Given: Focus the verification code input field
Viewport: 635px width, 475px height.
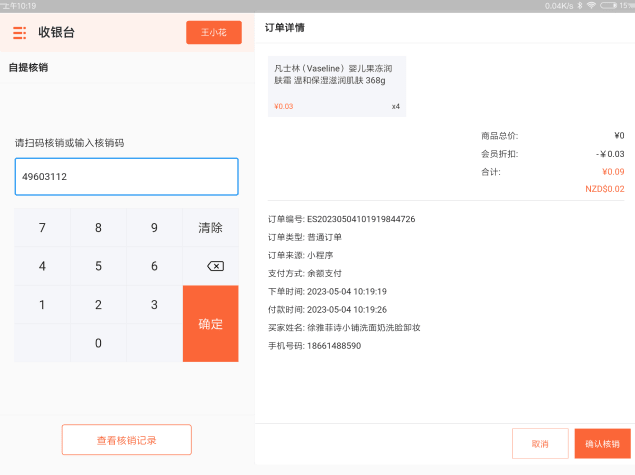Looking at the screenshot, I should 127,177.
